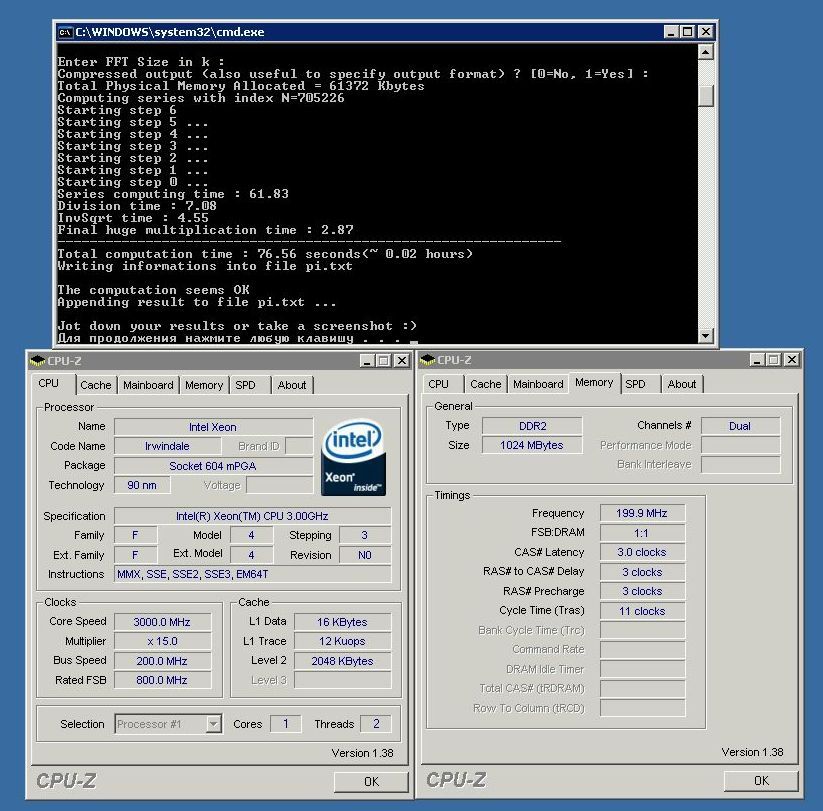Close the left CPU-Z window
The width and height of the screenshot is (823, 811).
tap(402, 361)
